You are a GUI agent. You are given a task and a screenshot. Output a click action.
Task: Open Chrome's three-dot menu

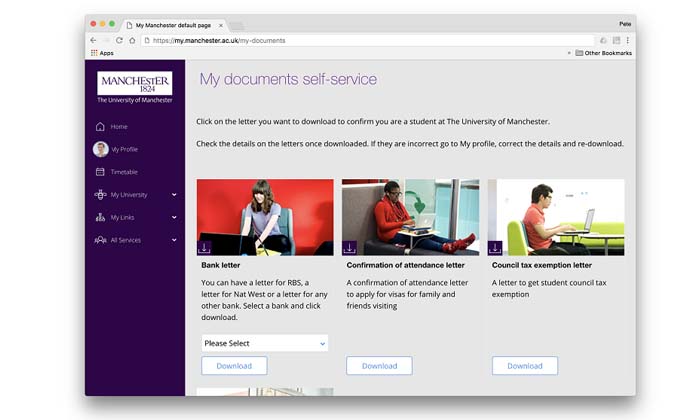628,40
